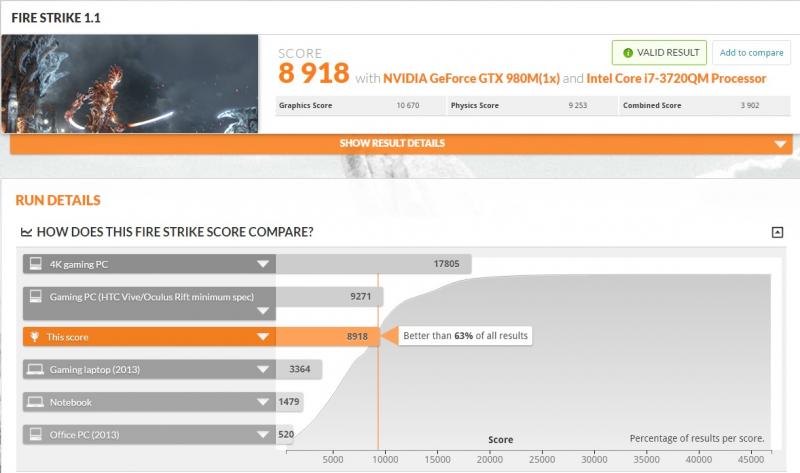Click the Graphics Score value 10 670
Image resolution: width=800 pixels, height=473 pixels.
(408, 106)
